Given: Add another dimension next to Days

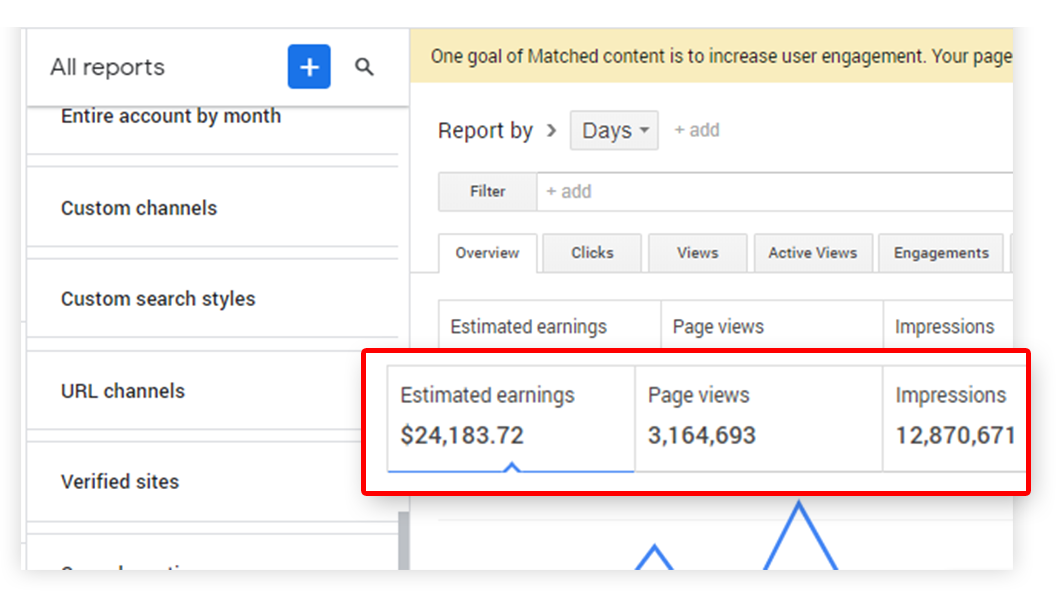Looking at the screenshot, I should [696, 130].
